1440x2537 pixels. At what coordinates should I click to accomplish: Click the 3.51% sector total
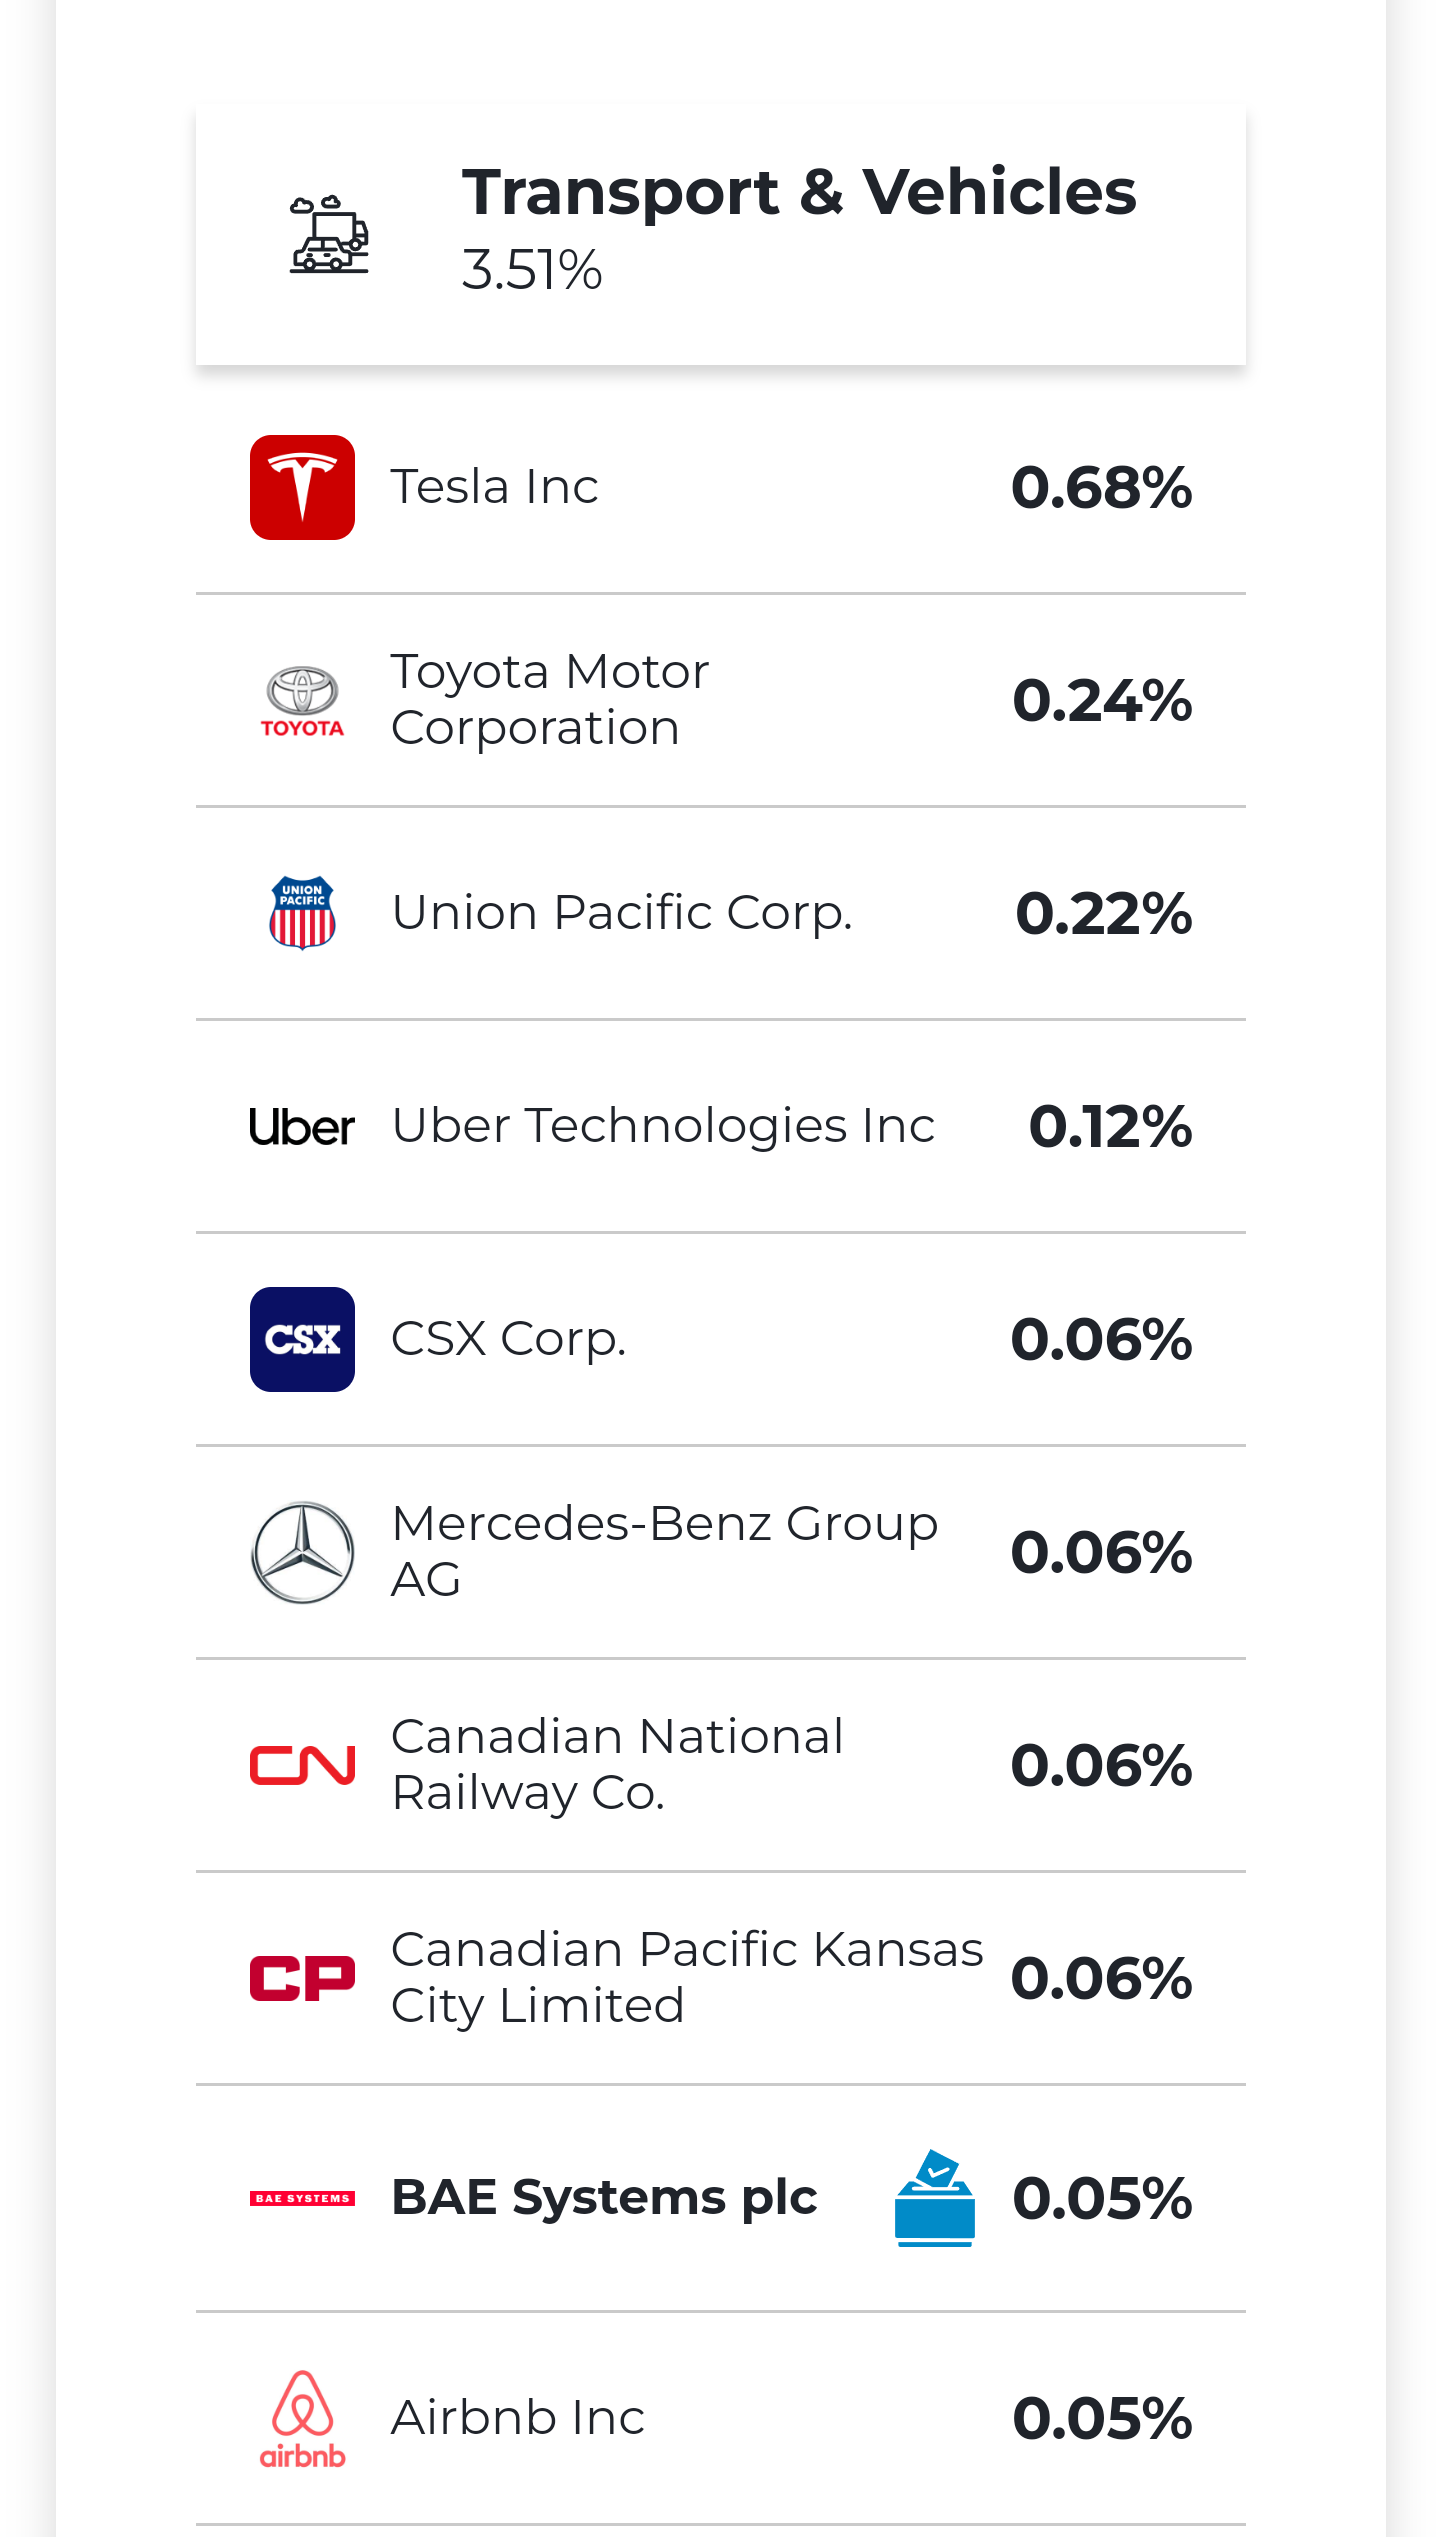click(532, 270)
